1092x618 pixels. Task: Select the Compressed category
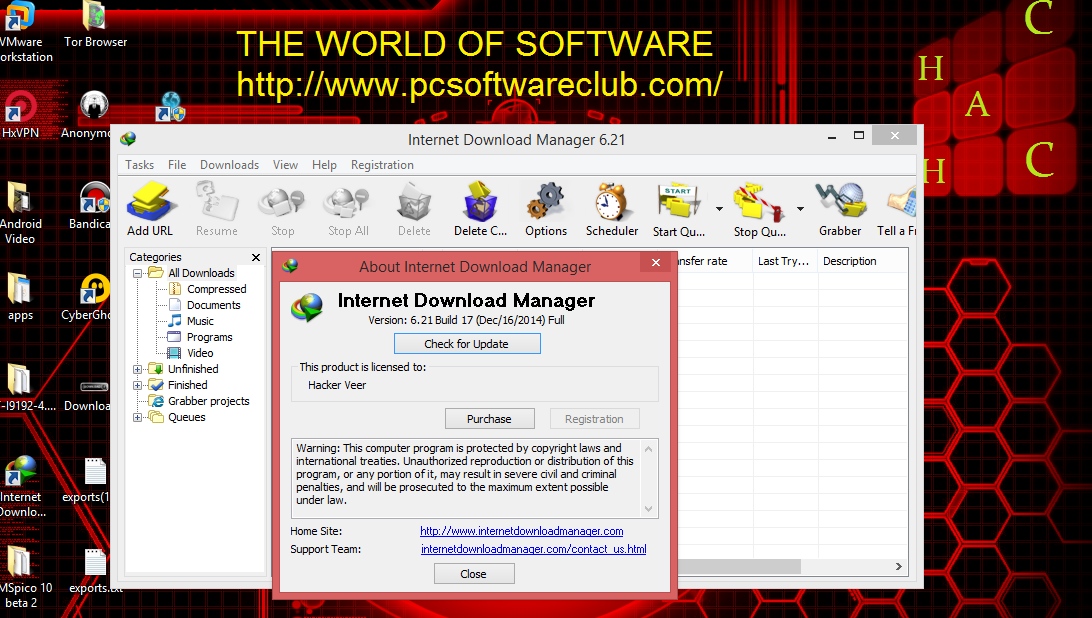click(216, 289)
